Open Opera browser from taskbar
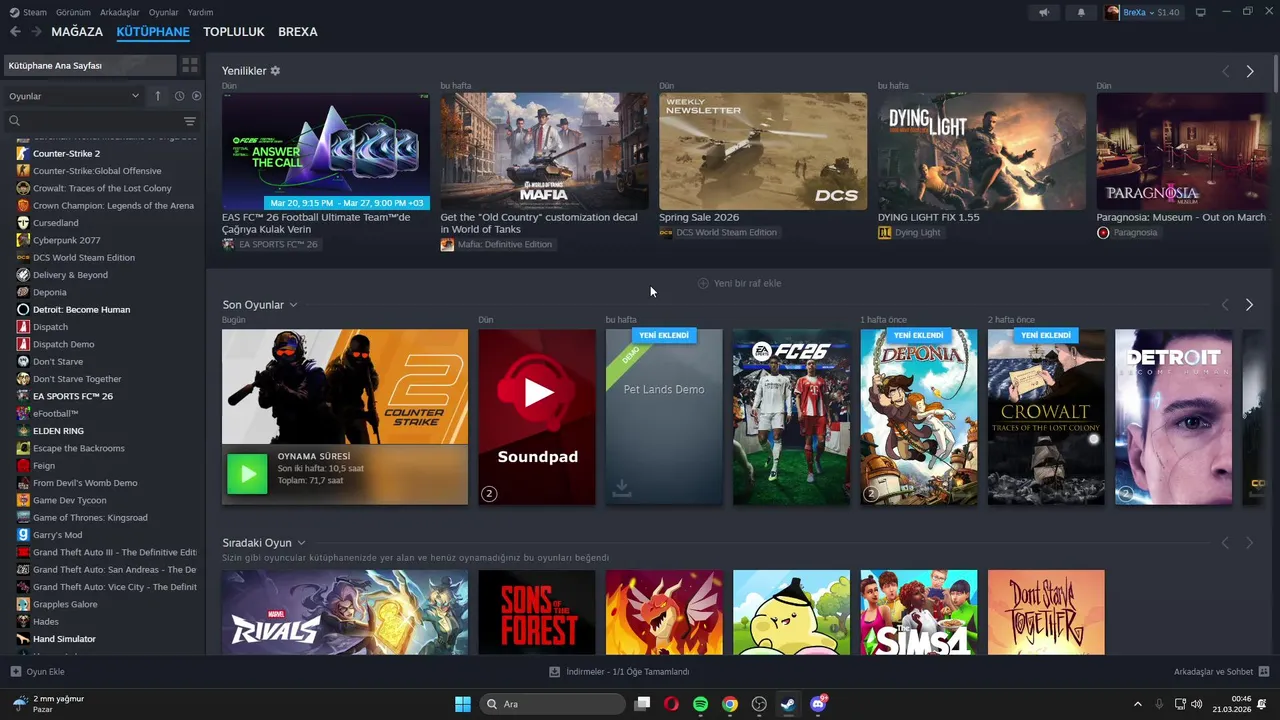Viewport: 1280px width, 720px height. click(x=671, y=704)
